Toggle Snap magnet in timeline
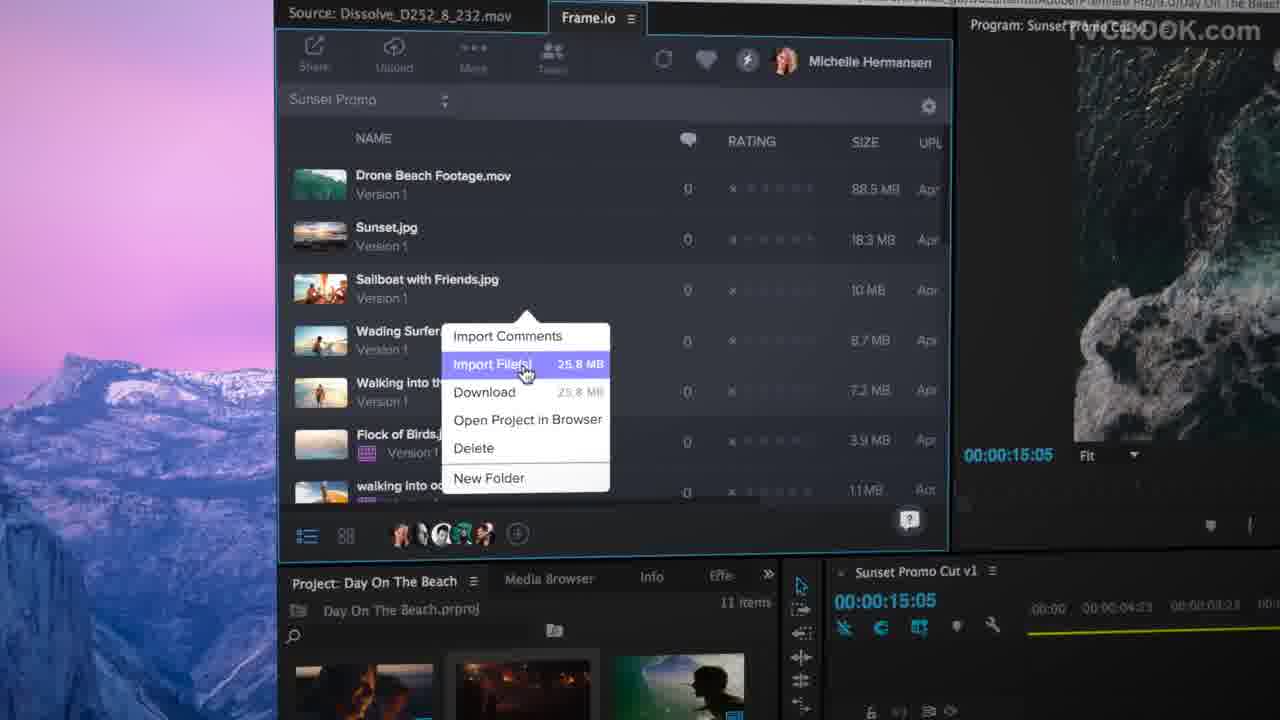The height and width of the screenshot is (720, 1280). pyautogui.click(x=881, y=627)
